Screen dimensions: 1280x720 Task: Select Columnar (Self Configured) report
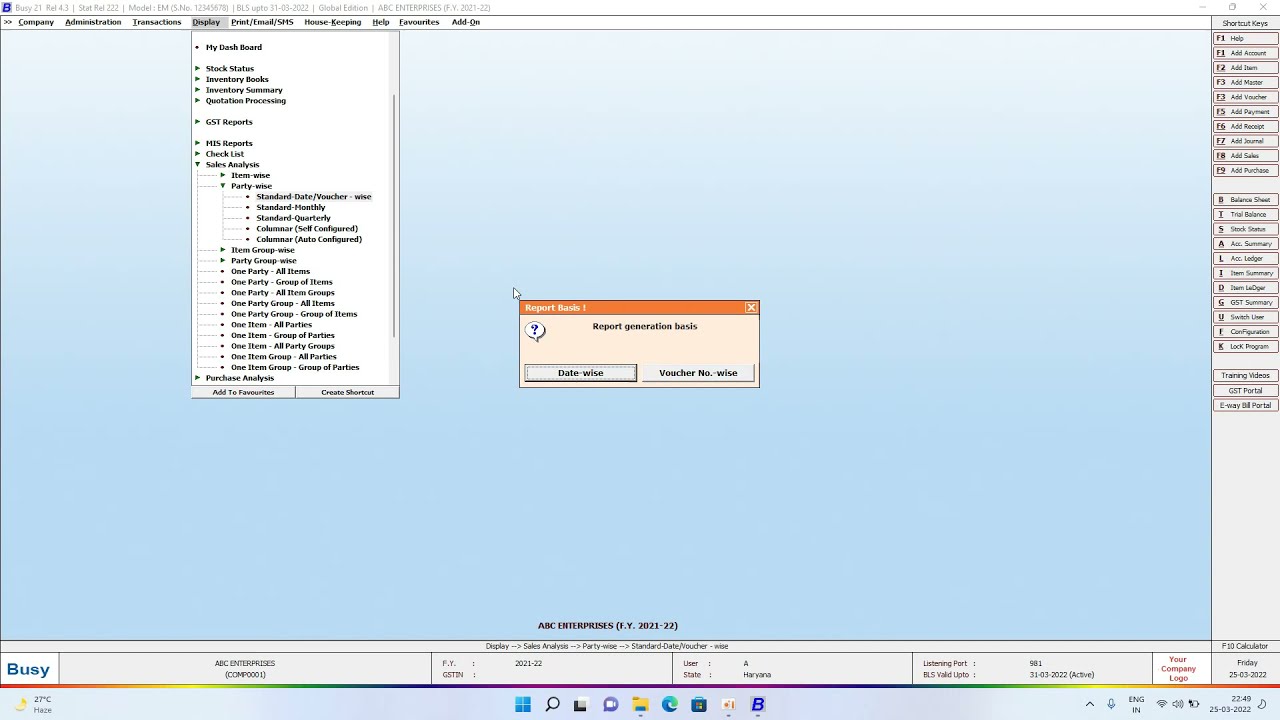click(x=307, y=229)
